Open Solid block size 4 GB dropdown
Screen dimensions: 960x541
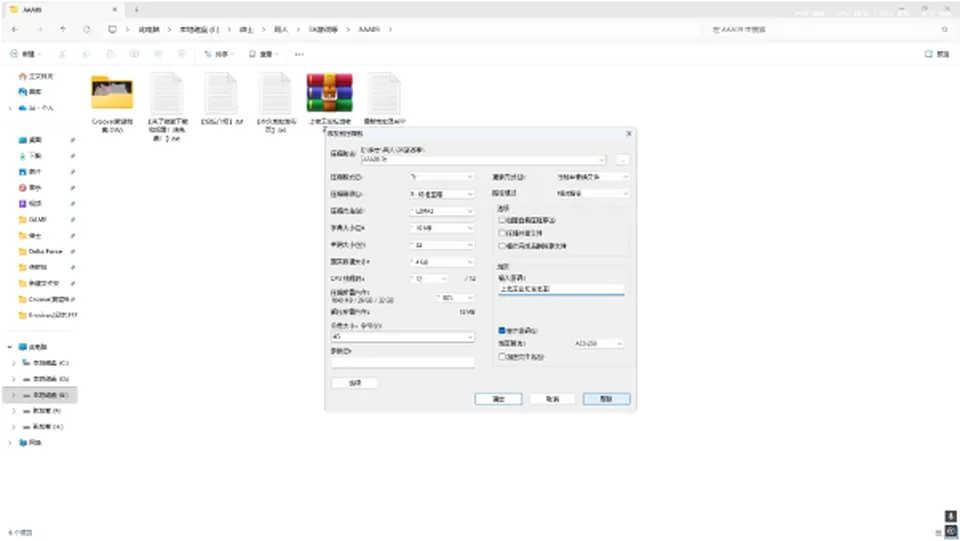point(441,262)
